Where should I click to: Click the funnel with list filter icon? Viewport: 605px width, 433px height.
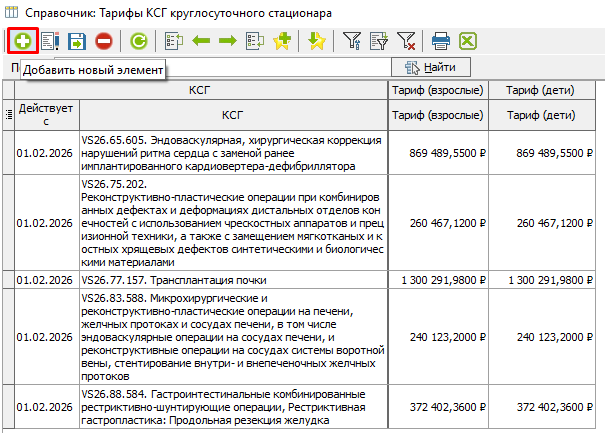tap(379, 41)
